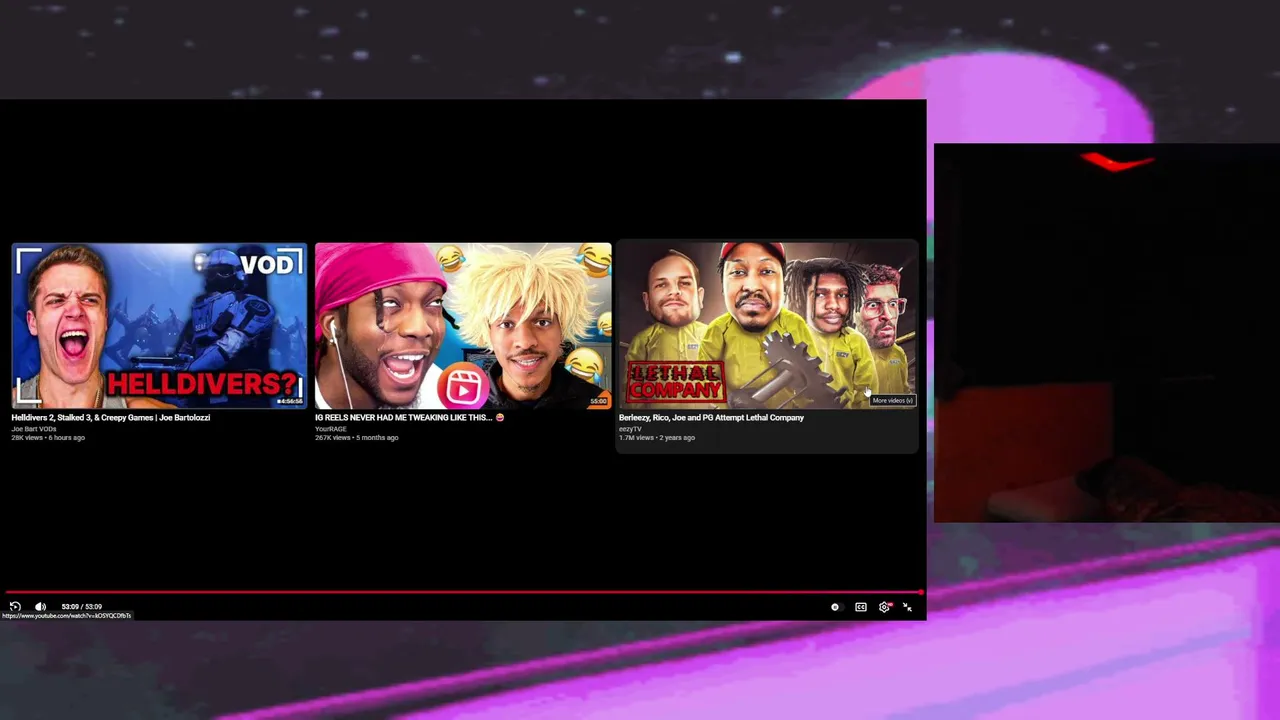The image size is (1280, 720).
Task: Visit the Joe Bart VODs channel
Action: click(34, 429)
